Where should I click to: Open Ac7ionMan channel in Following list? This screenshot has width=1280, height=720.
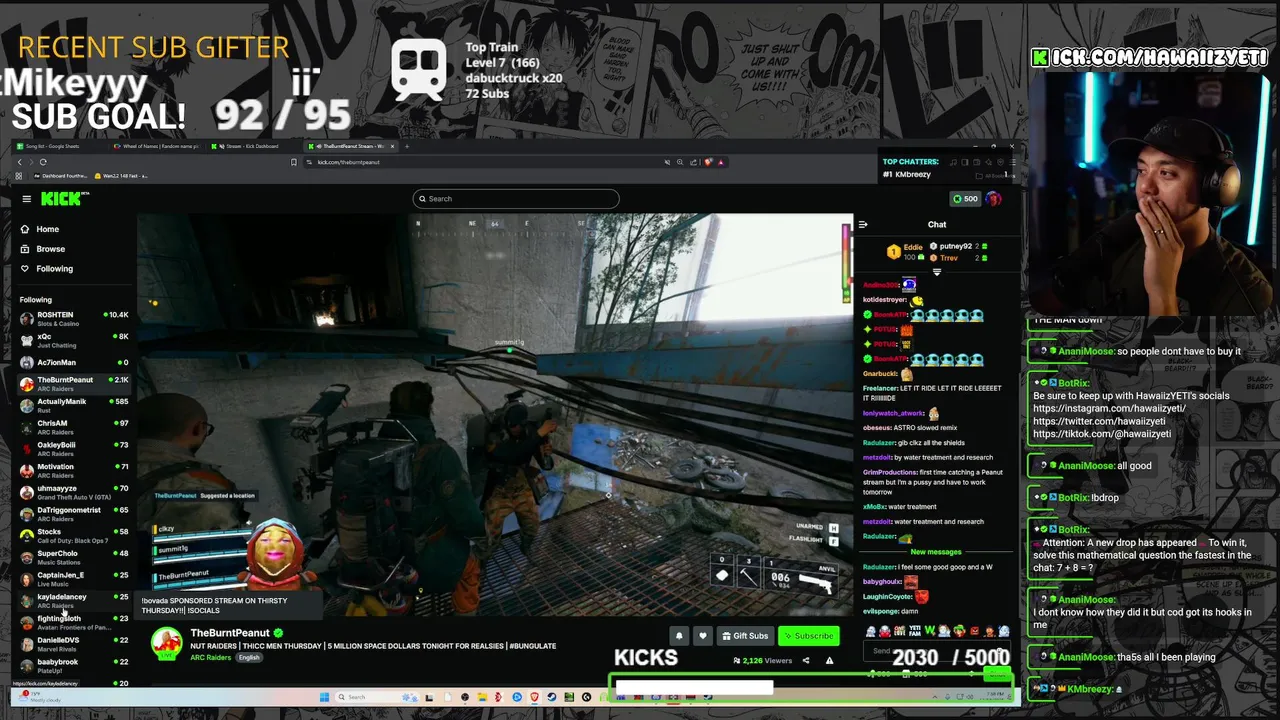point(75,362)
